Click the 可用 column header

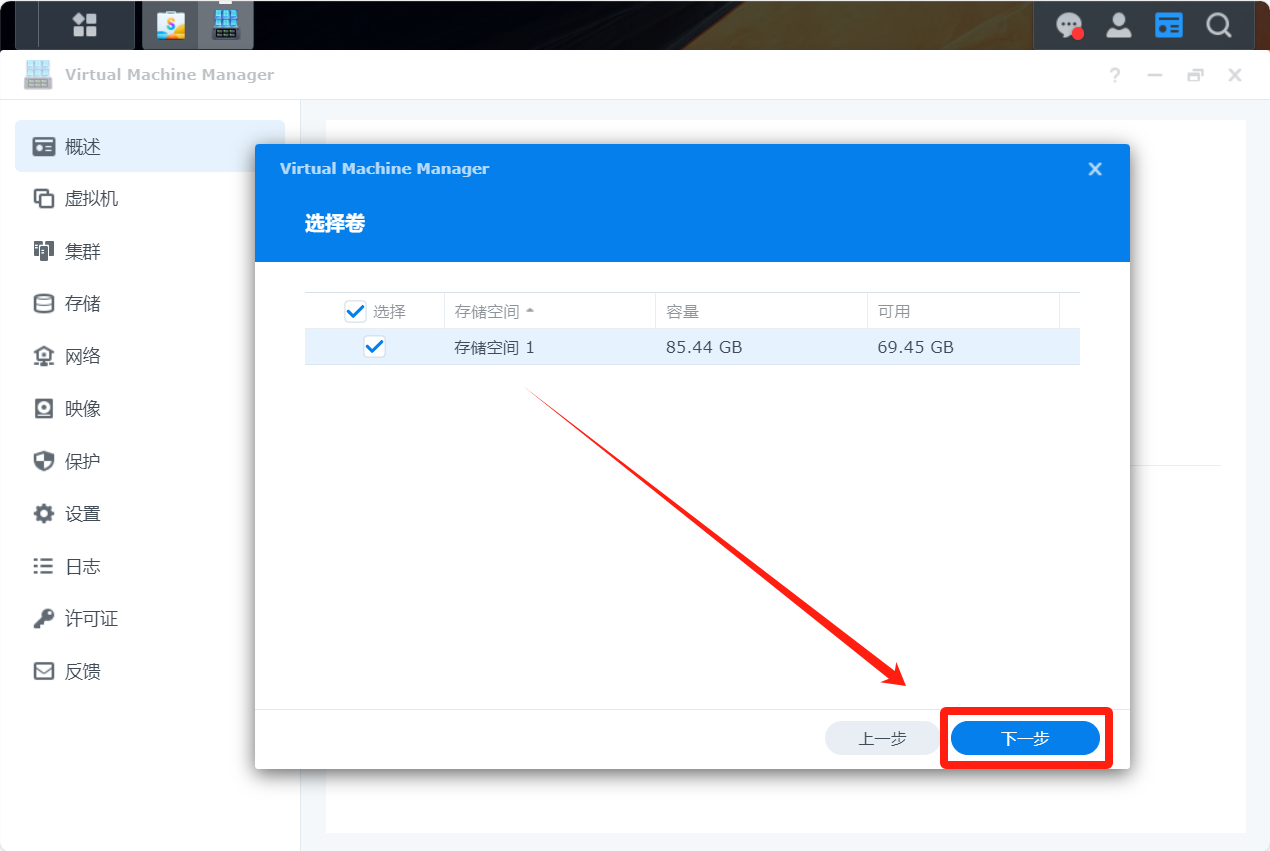pyautogui.click(x=894, y=311)
